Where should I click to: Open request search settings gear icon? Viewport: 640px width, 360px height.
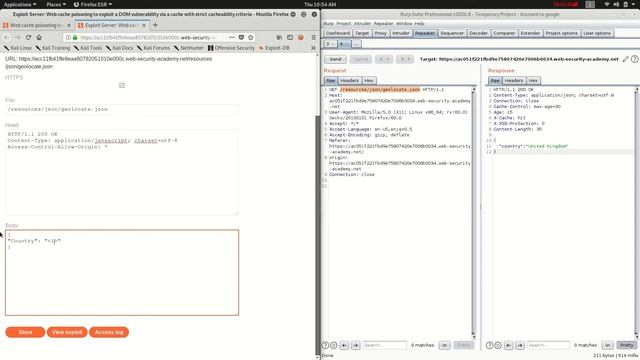[333, 345]
